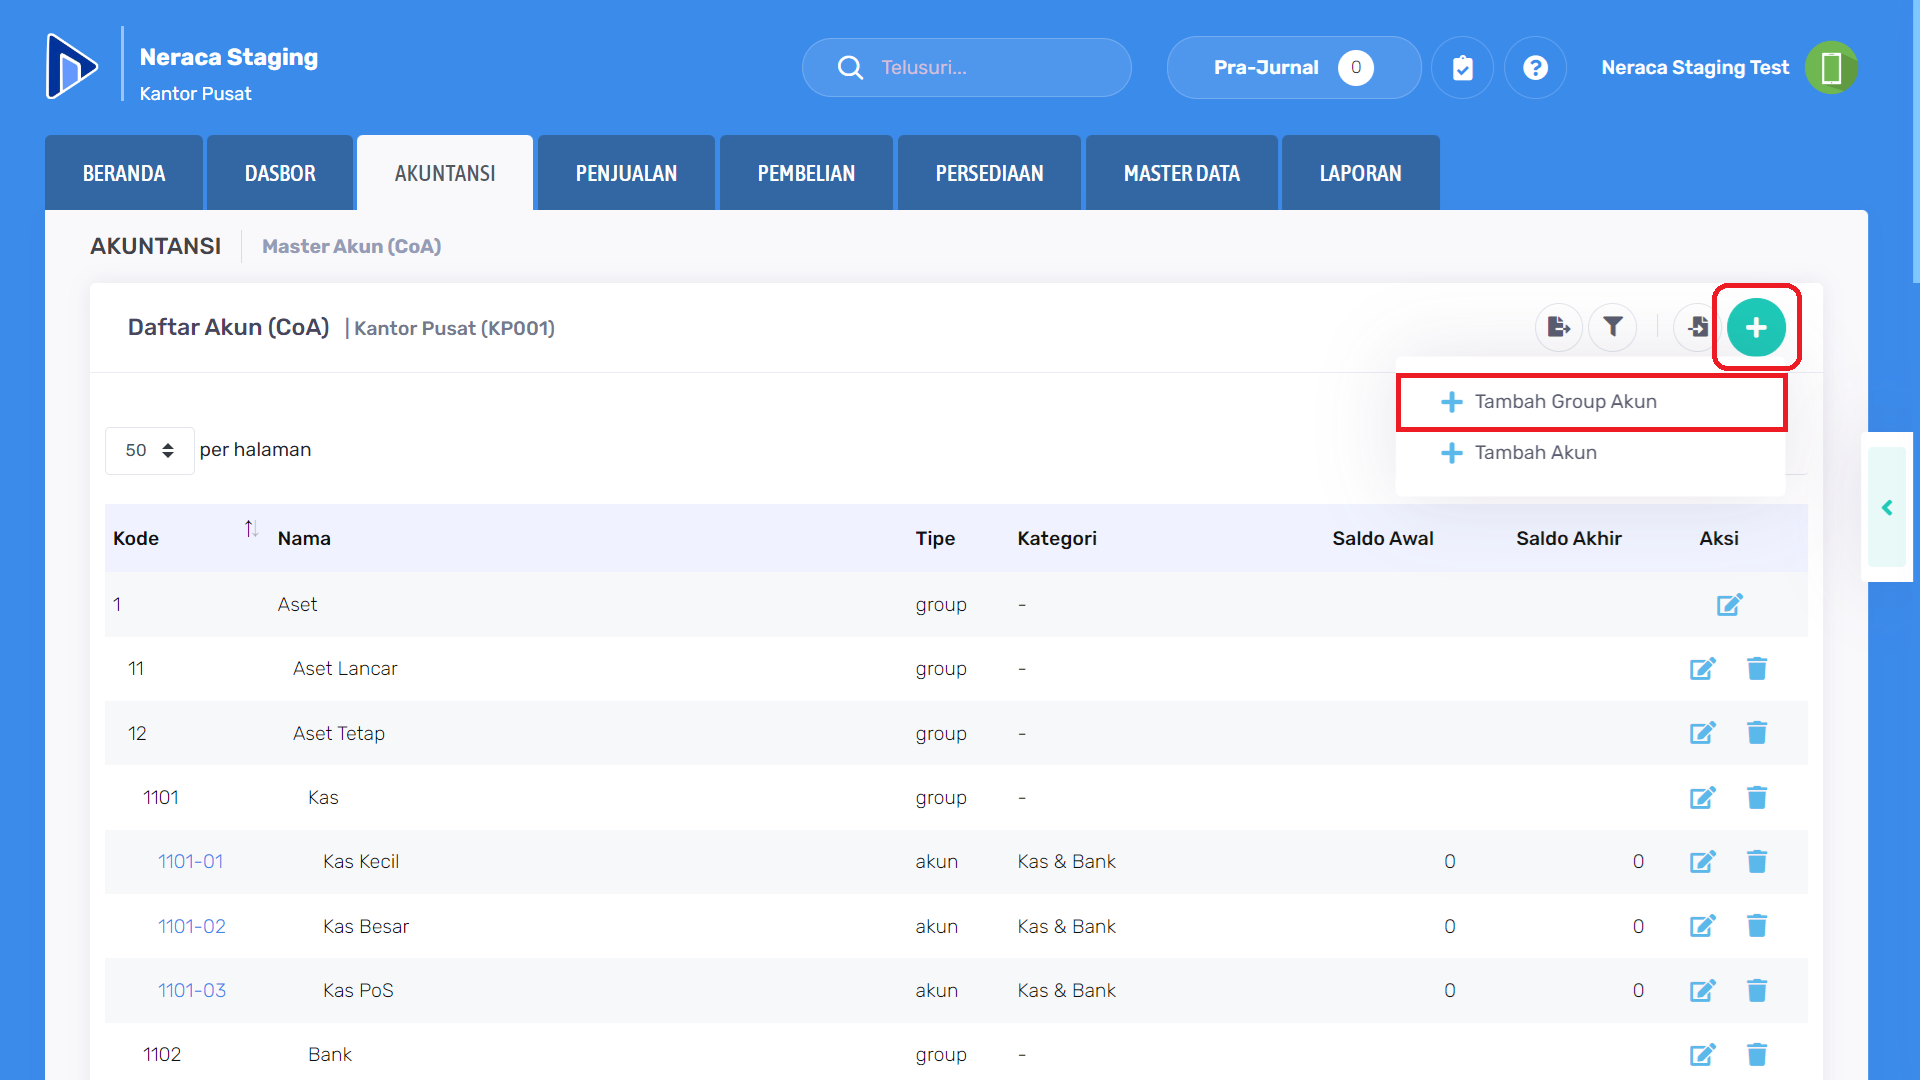Open the MASTER DATA tab
The height and width of the screenshot is (1080, 1920).
click(1181, 173)
